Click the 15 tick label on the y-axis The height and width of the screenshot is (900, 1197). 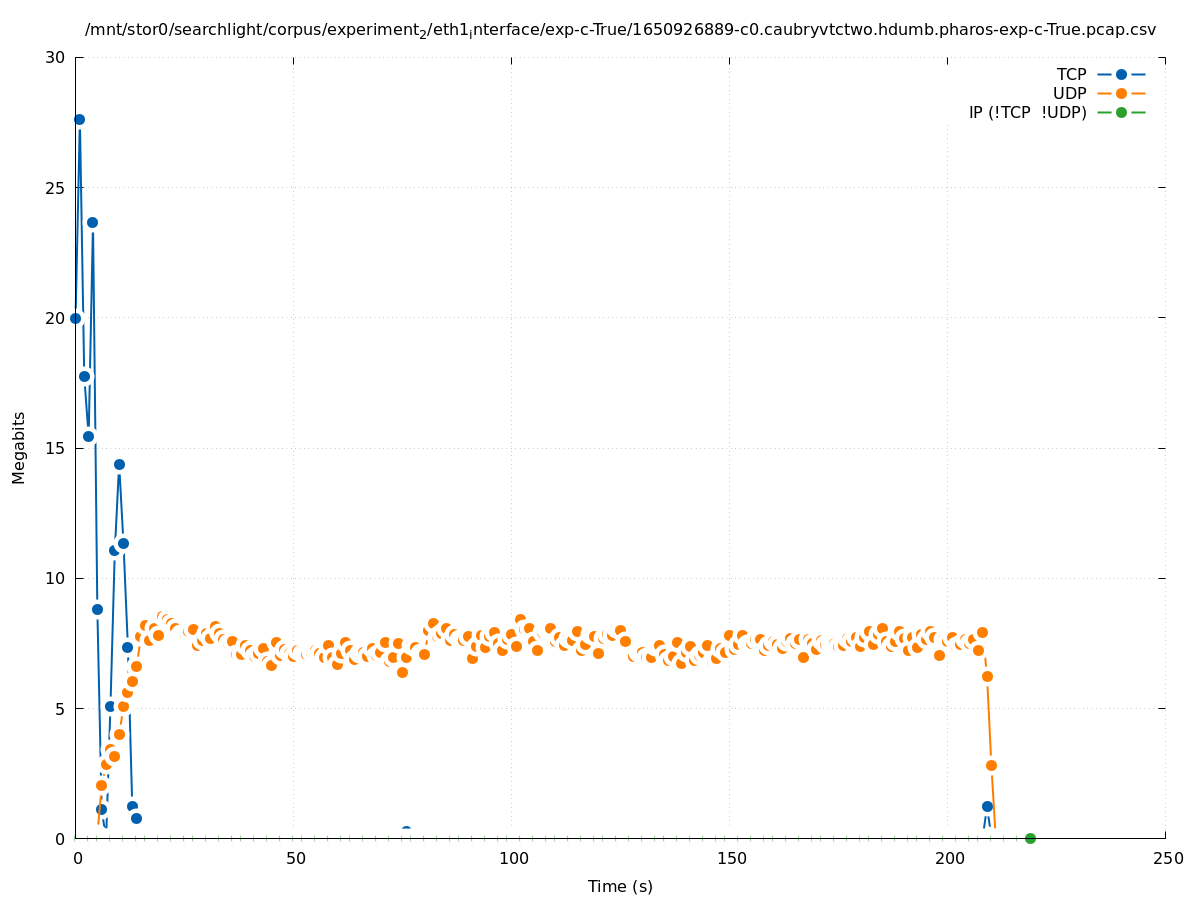pyautogui.click(x=55, y=448)
